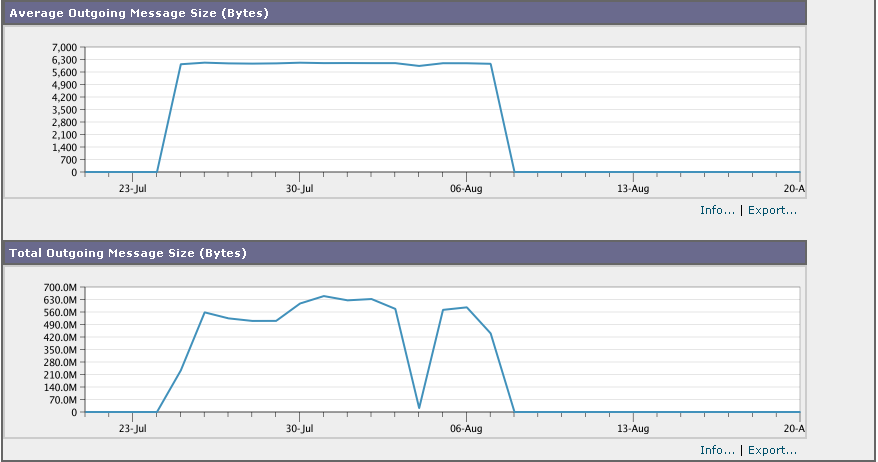Select the Average Outgoing Message Size header
878x462 pixels.
[404, 13]
